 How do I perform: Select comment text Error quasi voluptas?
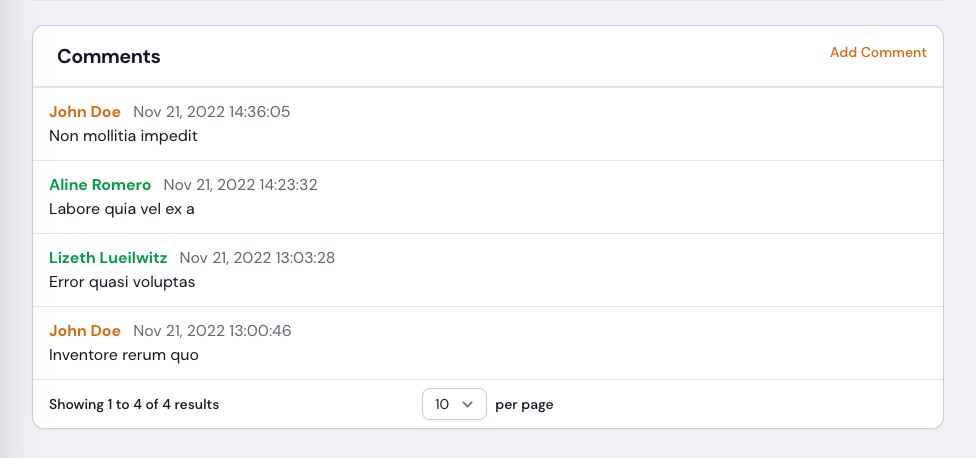pos(122,282)
